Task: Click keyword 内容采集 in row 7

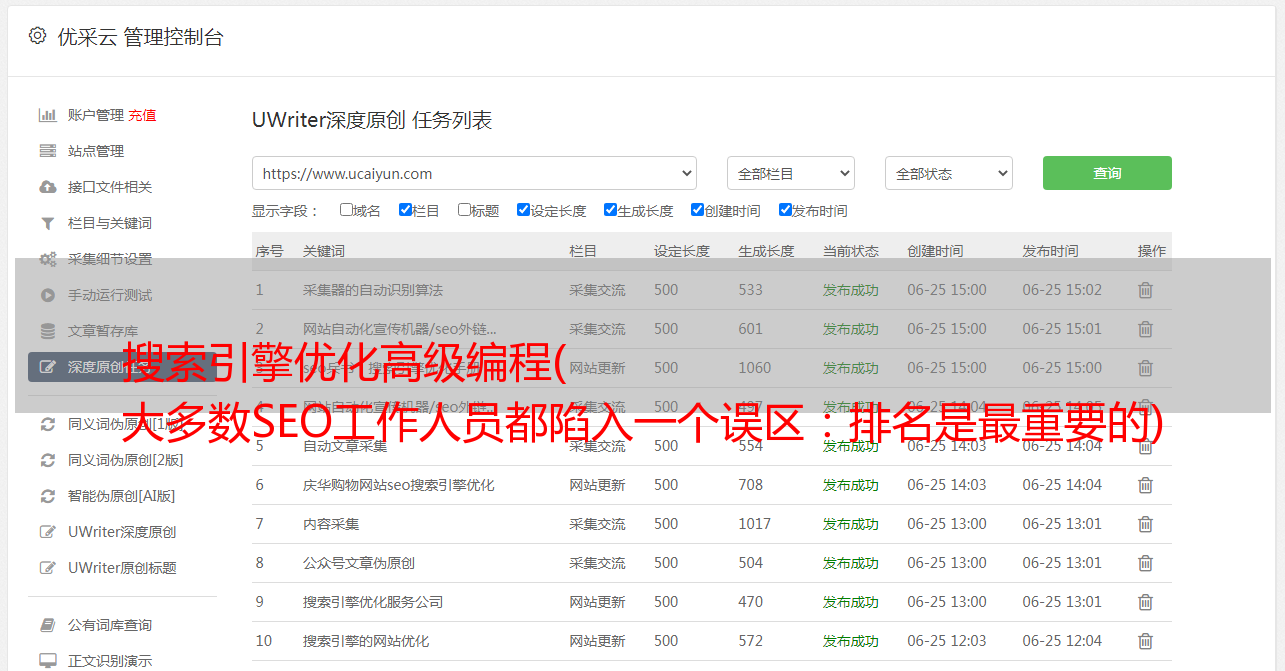Action: click(x=331, y=524)
